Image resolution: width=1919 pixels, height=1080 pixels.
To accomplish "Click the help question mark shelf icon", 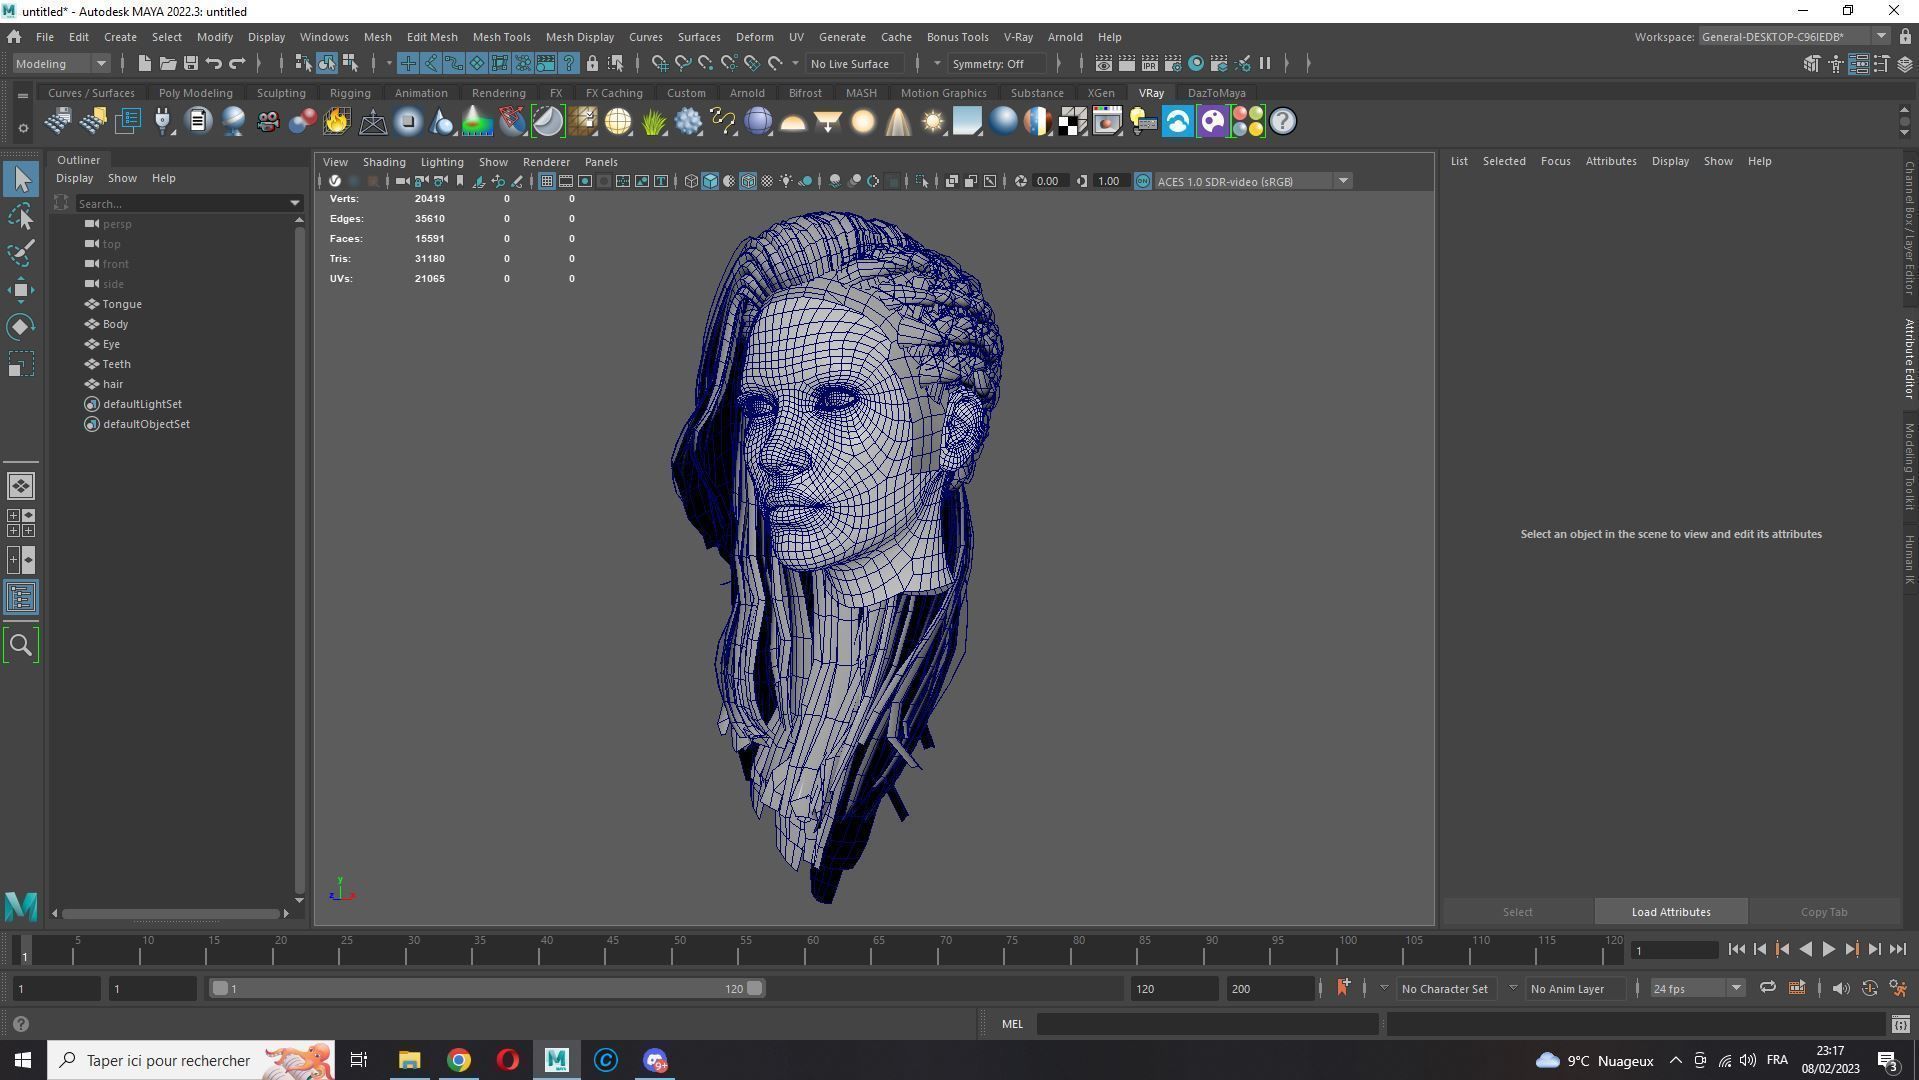I will click(x=1282, y=122).
